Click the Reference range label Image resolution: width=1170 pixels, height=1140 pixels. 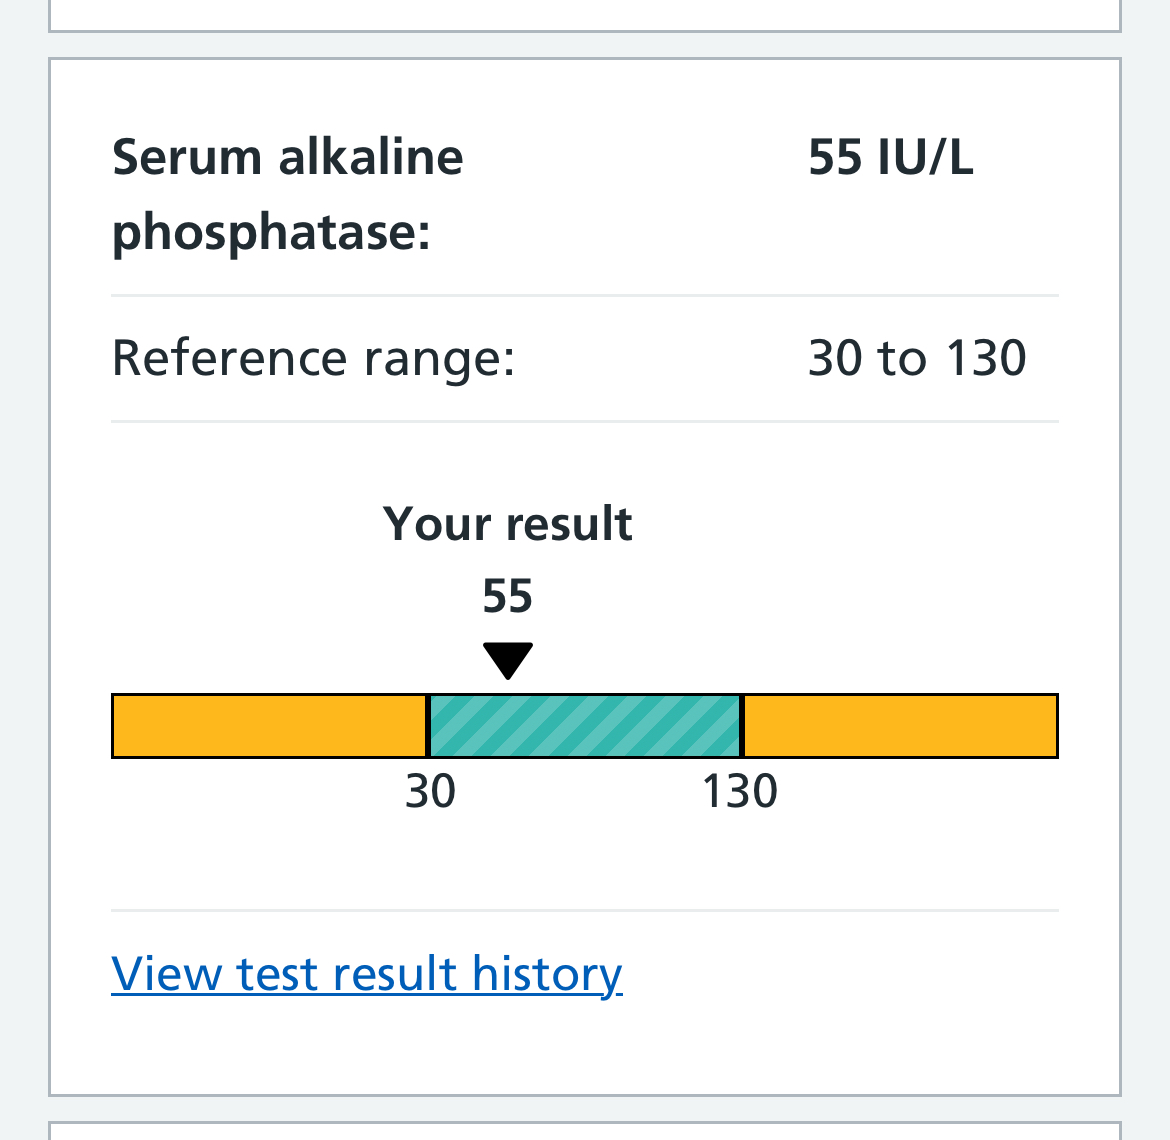tap(313, 358)
